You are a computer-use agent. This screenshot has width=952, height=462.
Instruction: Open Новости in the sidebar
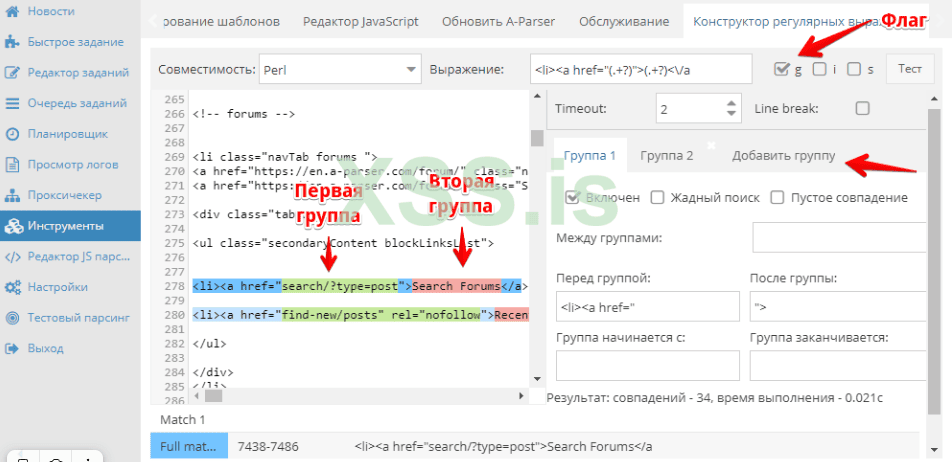coord(51,12)
